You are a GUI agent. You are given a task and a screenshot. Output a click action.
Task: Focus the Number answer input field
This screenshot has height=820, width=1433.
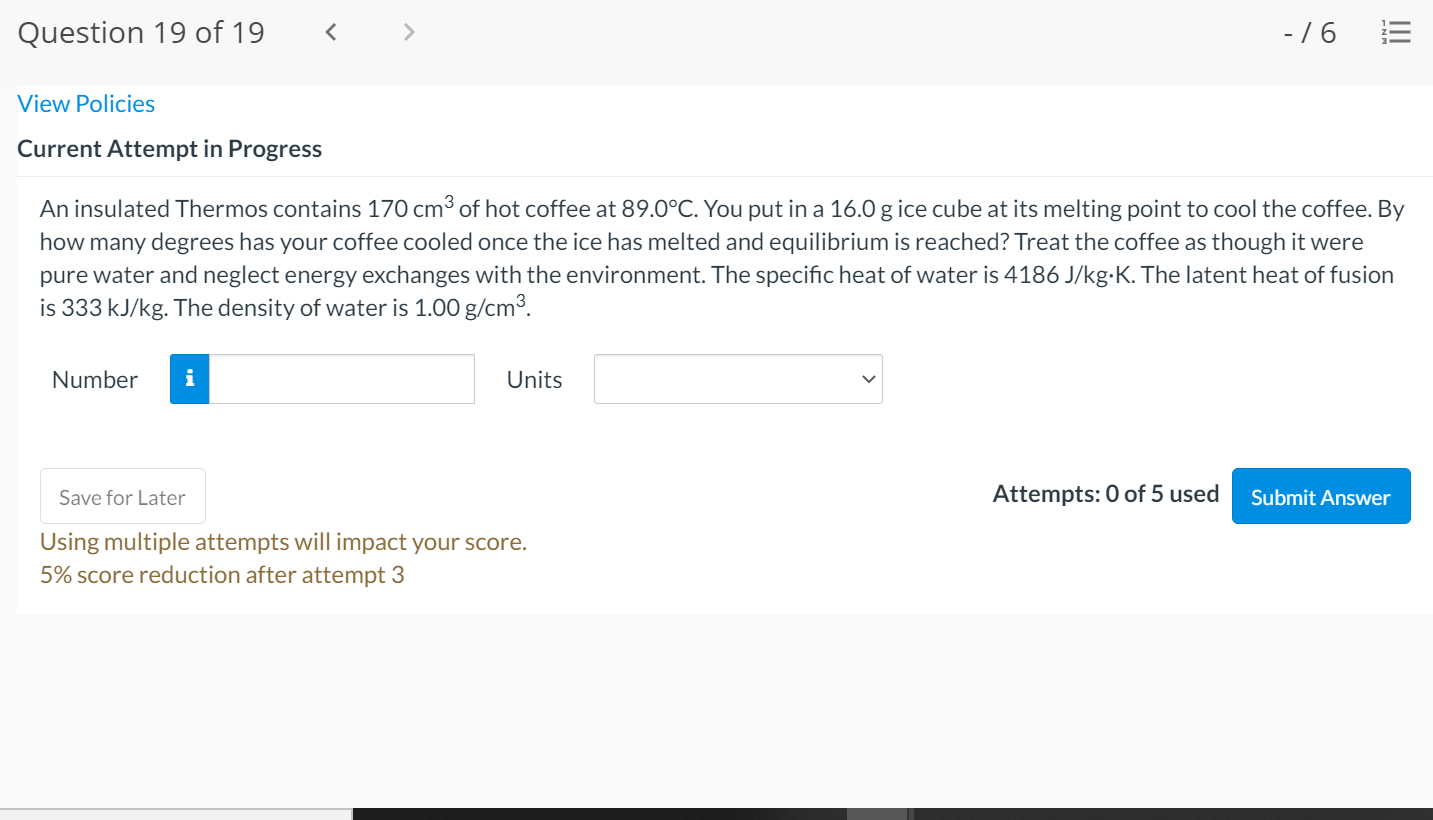(341, 379)
